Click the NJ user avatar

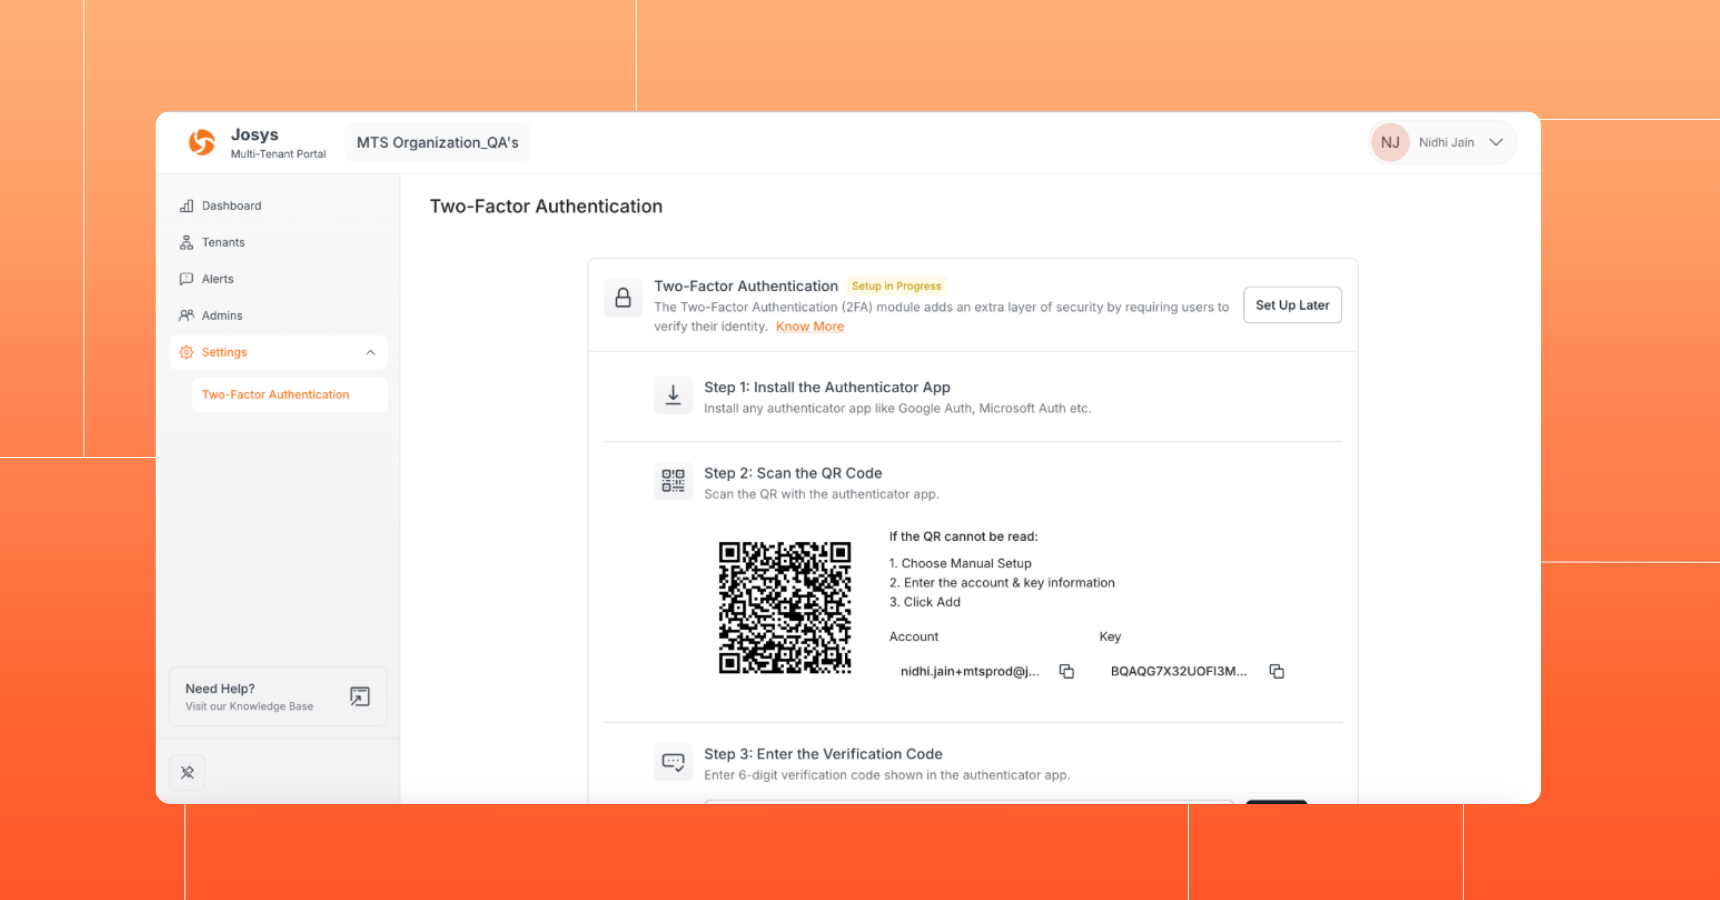[1390, 142]
